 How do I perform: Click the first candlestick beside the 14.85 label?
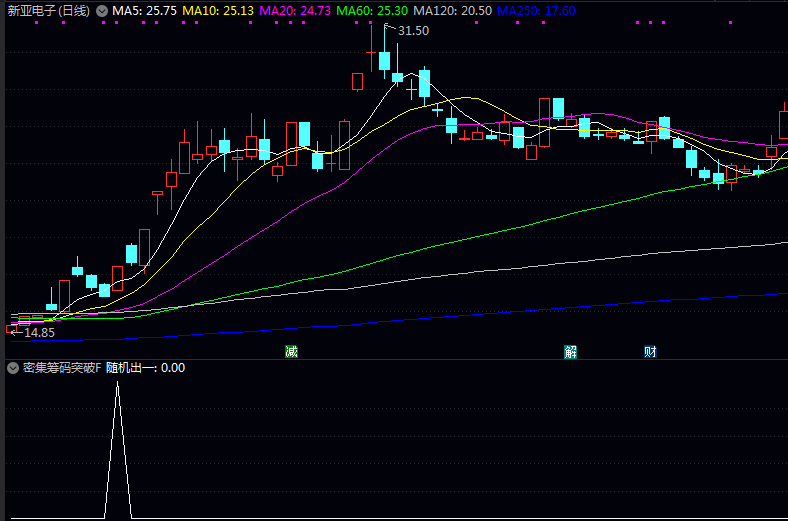point(12,327)
